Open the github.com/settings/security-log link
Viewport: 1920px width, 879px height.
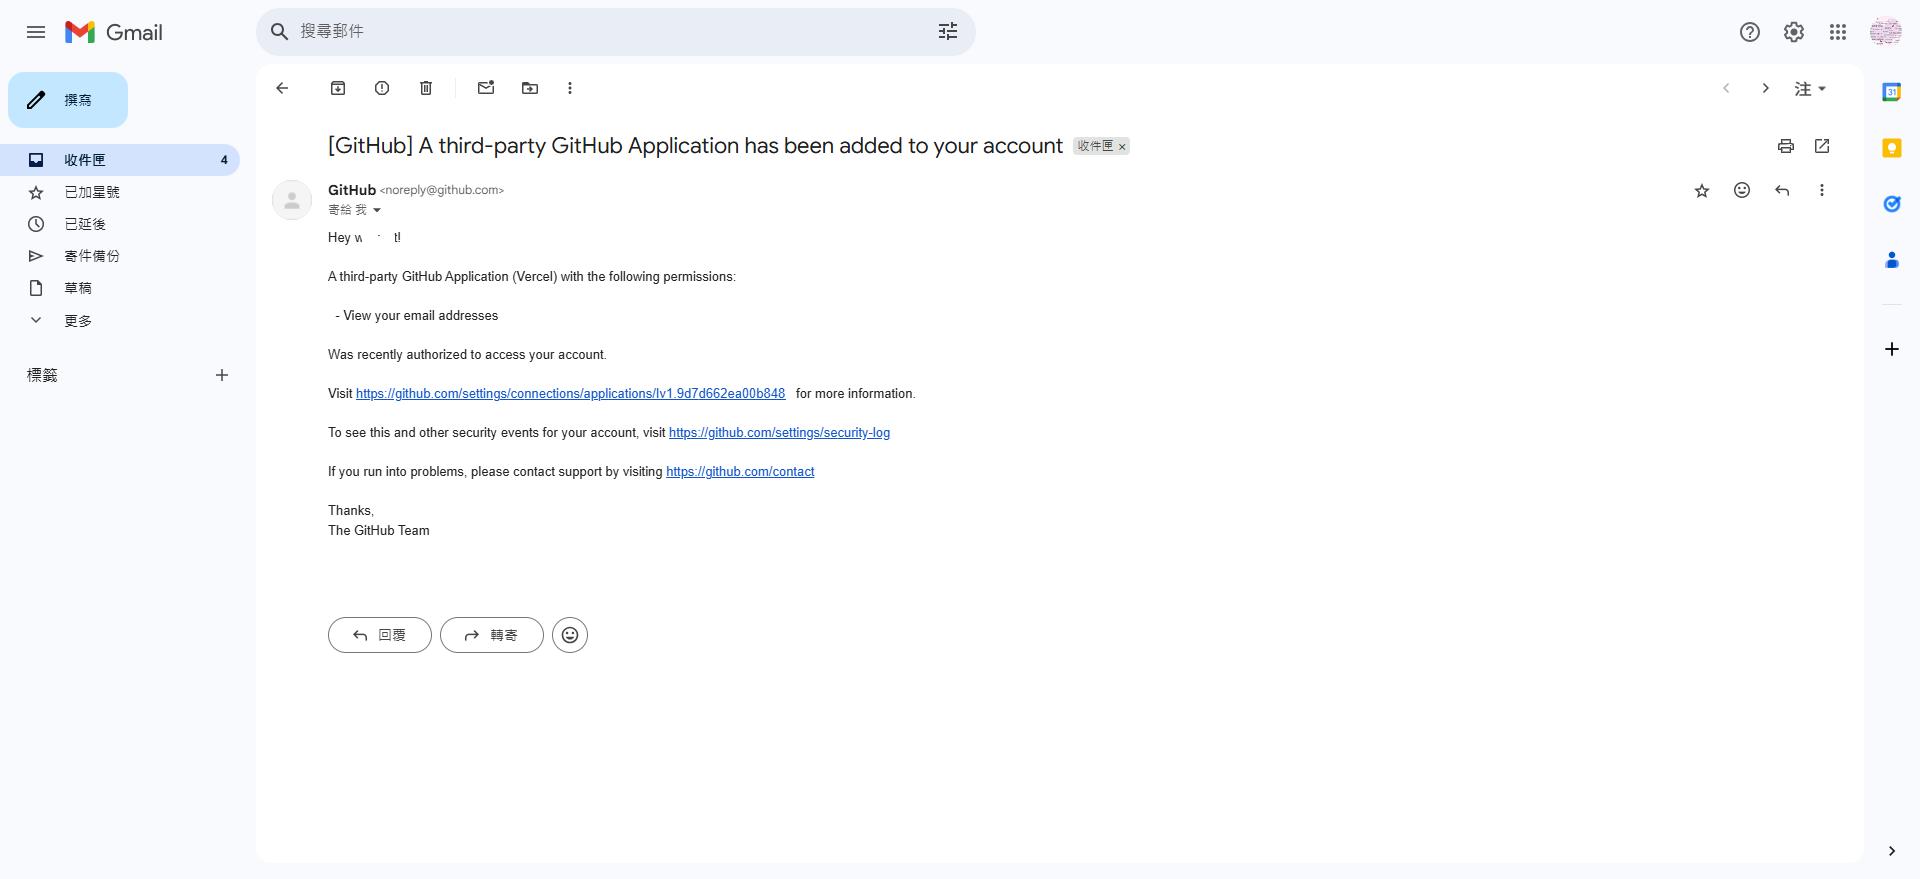pyautogui.click(x=779, y=433)
